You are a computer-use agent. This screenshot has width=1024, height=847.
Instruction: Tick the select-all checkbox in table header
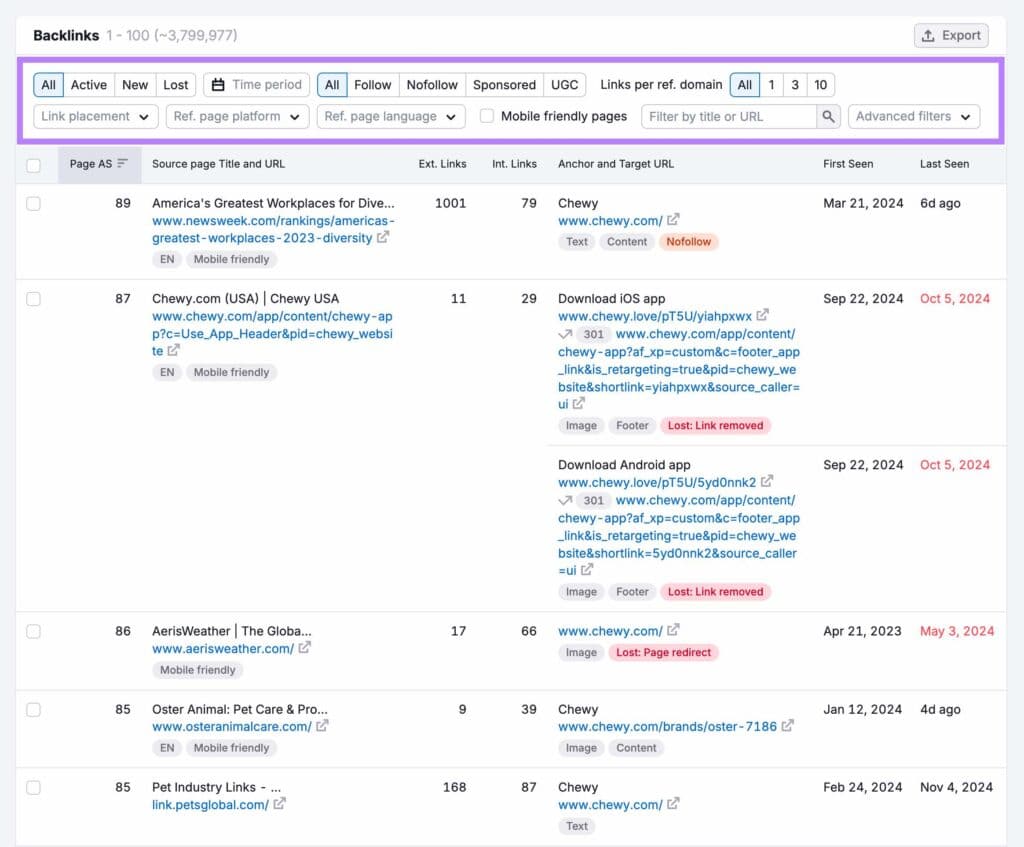(x=34, y=165)
